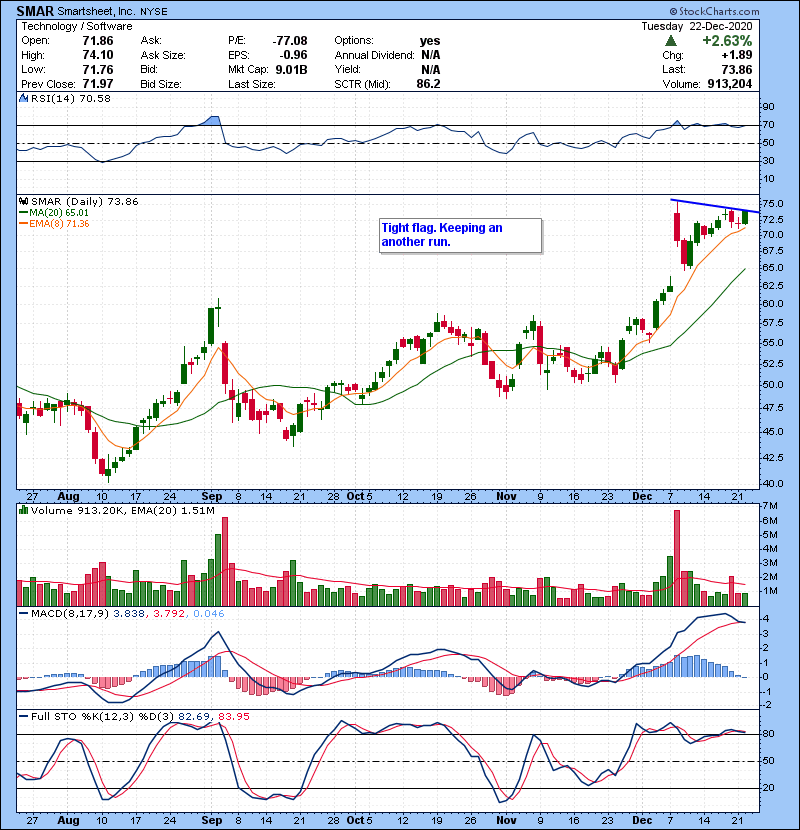
Task: Click the date Tuesday 22-Dec-2020
Action: tap(697, 26)
